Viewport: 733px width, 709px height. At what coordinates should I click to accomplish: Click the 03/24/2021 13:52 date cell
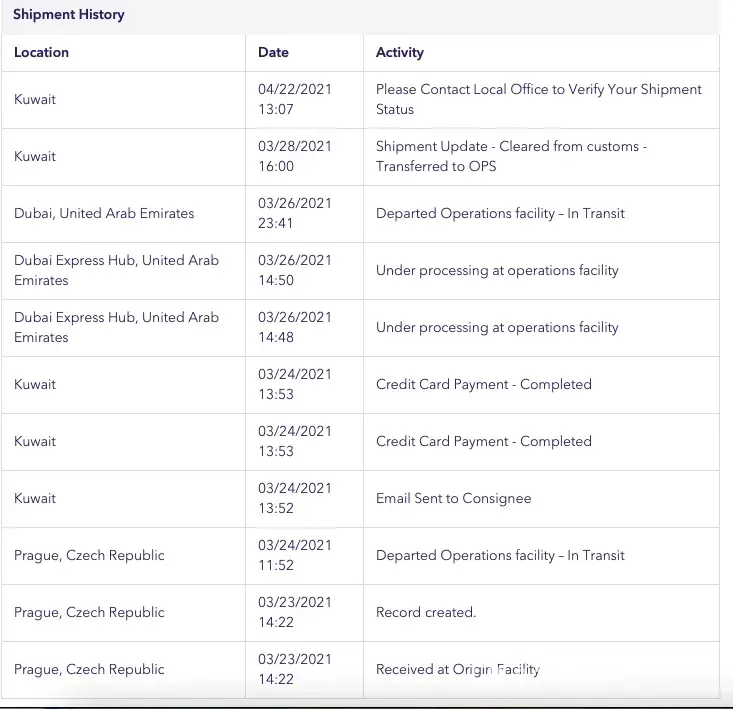pyautogui.click(x=294, y=498)
